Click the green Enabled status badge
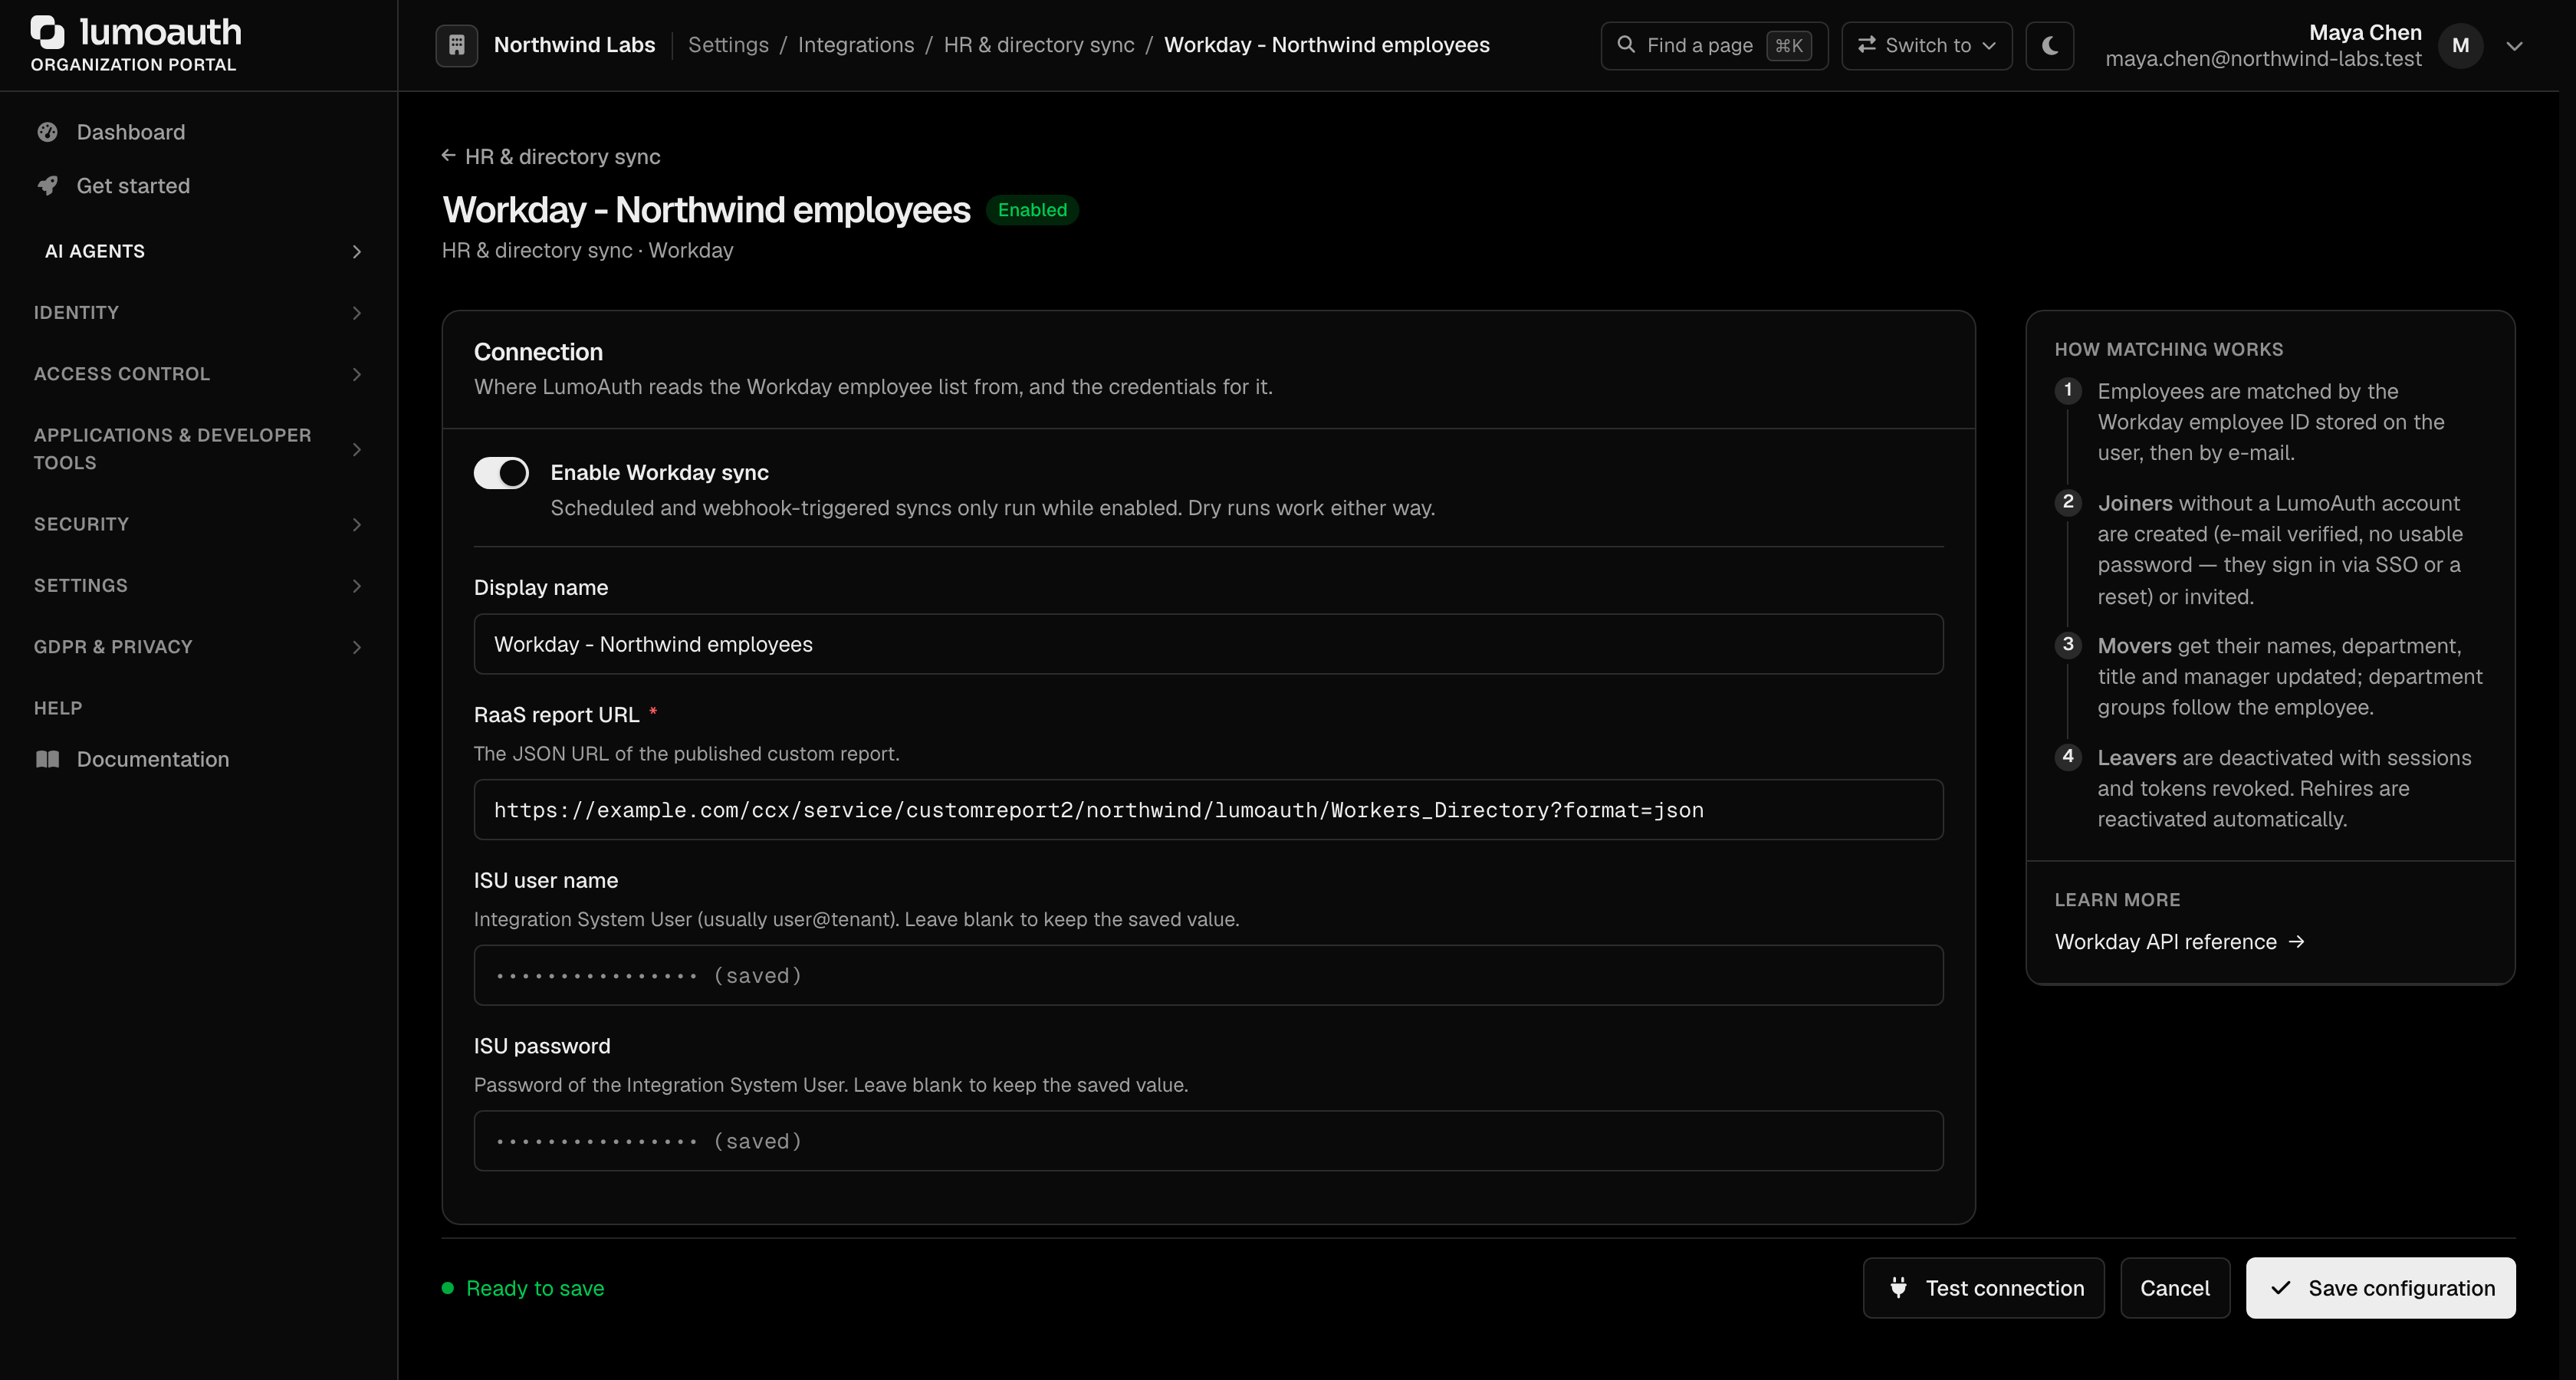The height and width of the screenshot is (1380, 2576). pyautogui.click(x=1032, y=210)
